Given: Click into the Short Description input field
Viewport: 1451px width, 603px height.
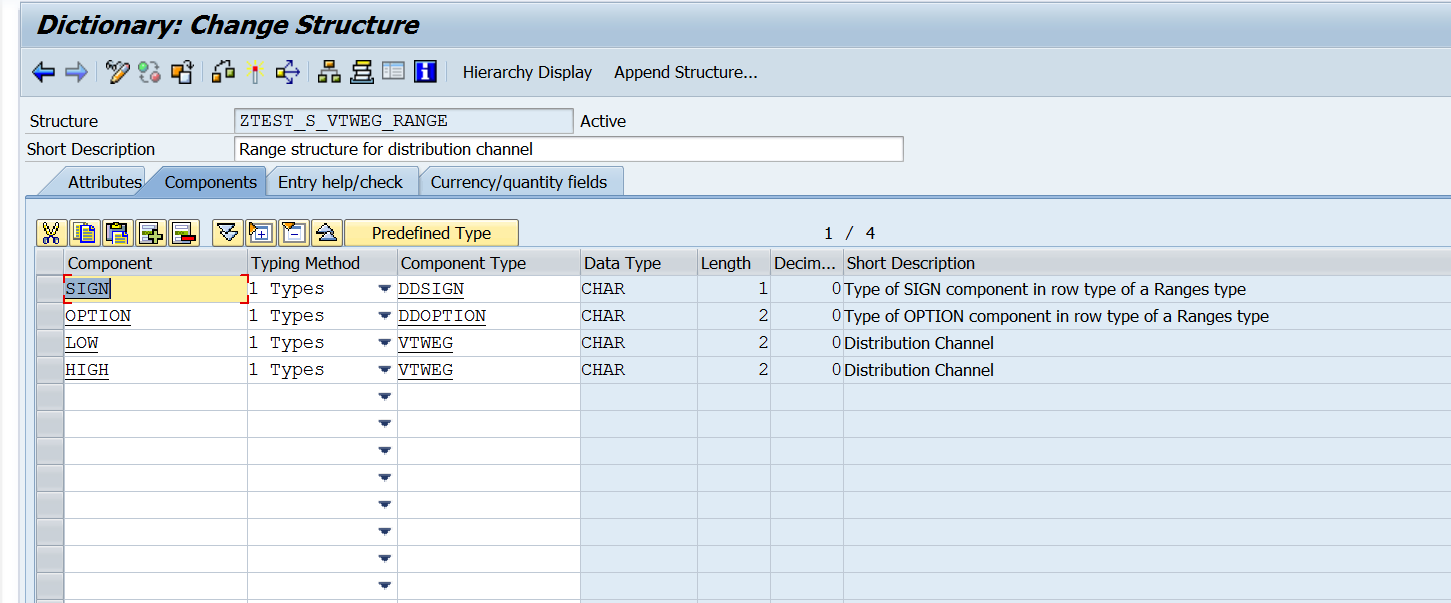Looking at the screenshot, I should tap(568, 149).
